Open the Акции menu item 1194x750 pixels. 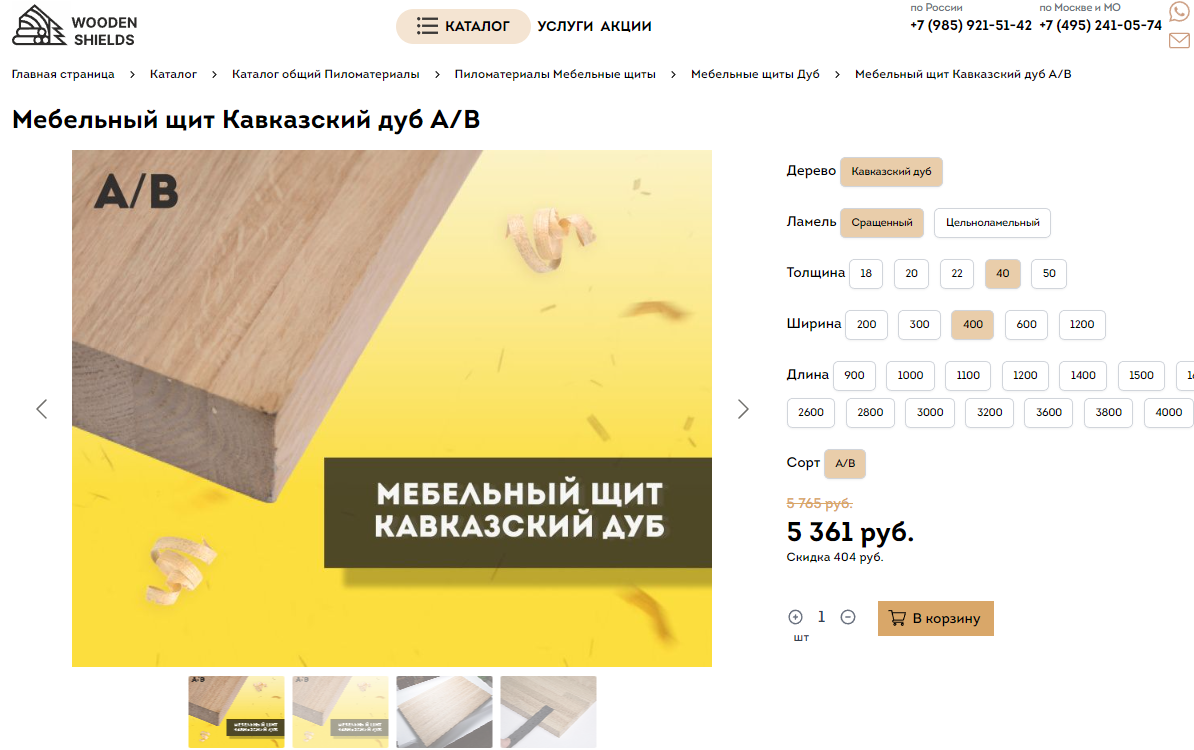pos(626,26)
